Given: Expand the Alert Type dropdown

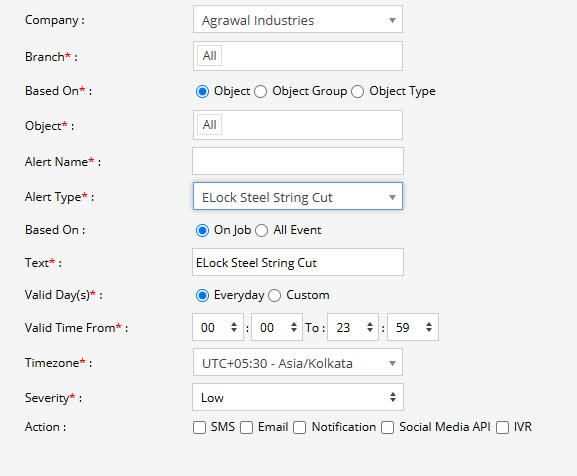Looking at the screenshot, I should 298,196.
